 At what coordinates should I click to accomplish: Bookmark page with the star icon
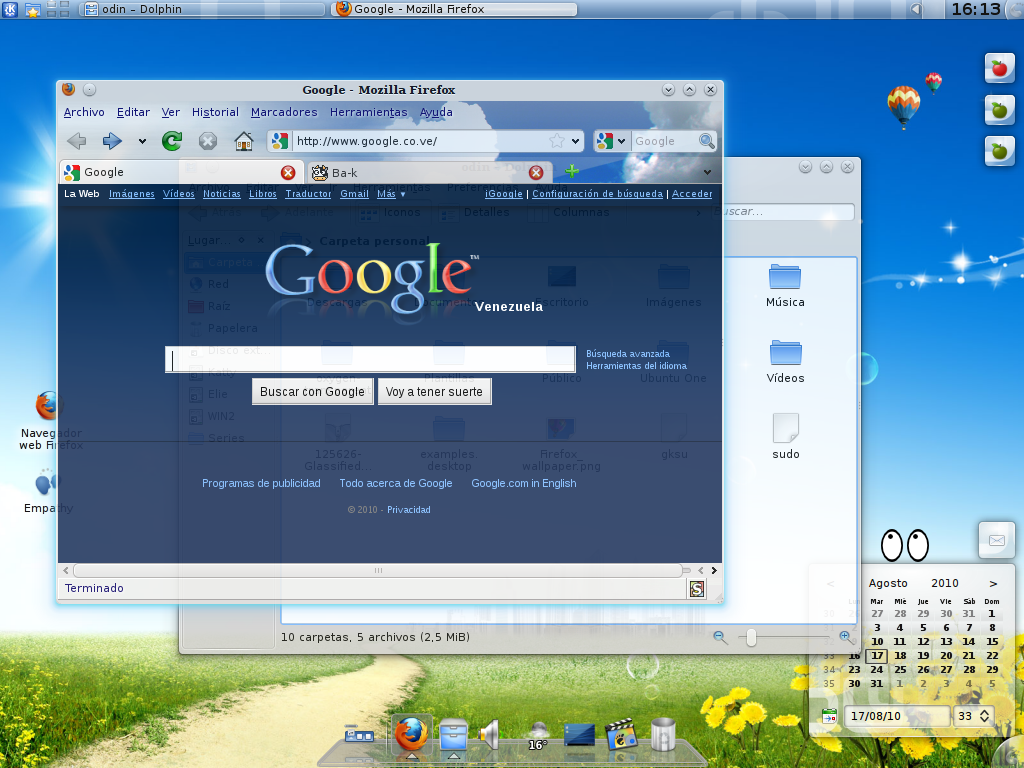pyautogui.click(x=556, y=140)
